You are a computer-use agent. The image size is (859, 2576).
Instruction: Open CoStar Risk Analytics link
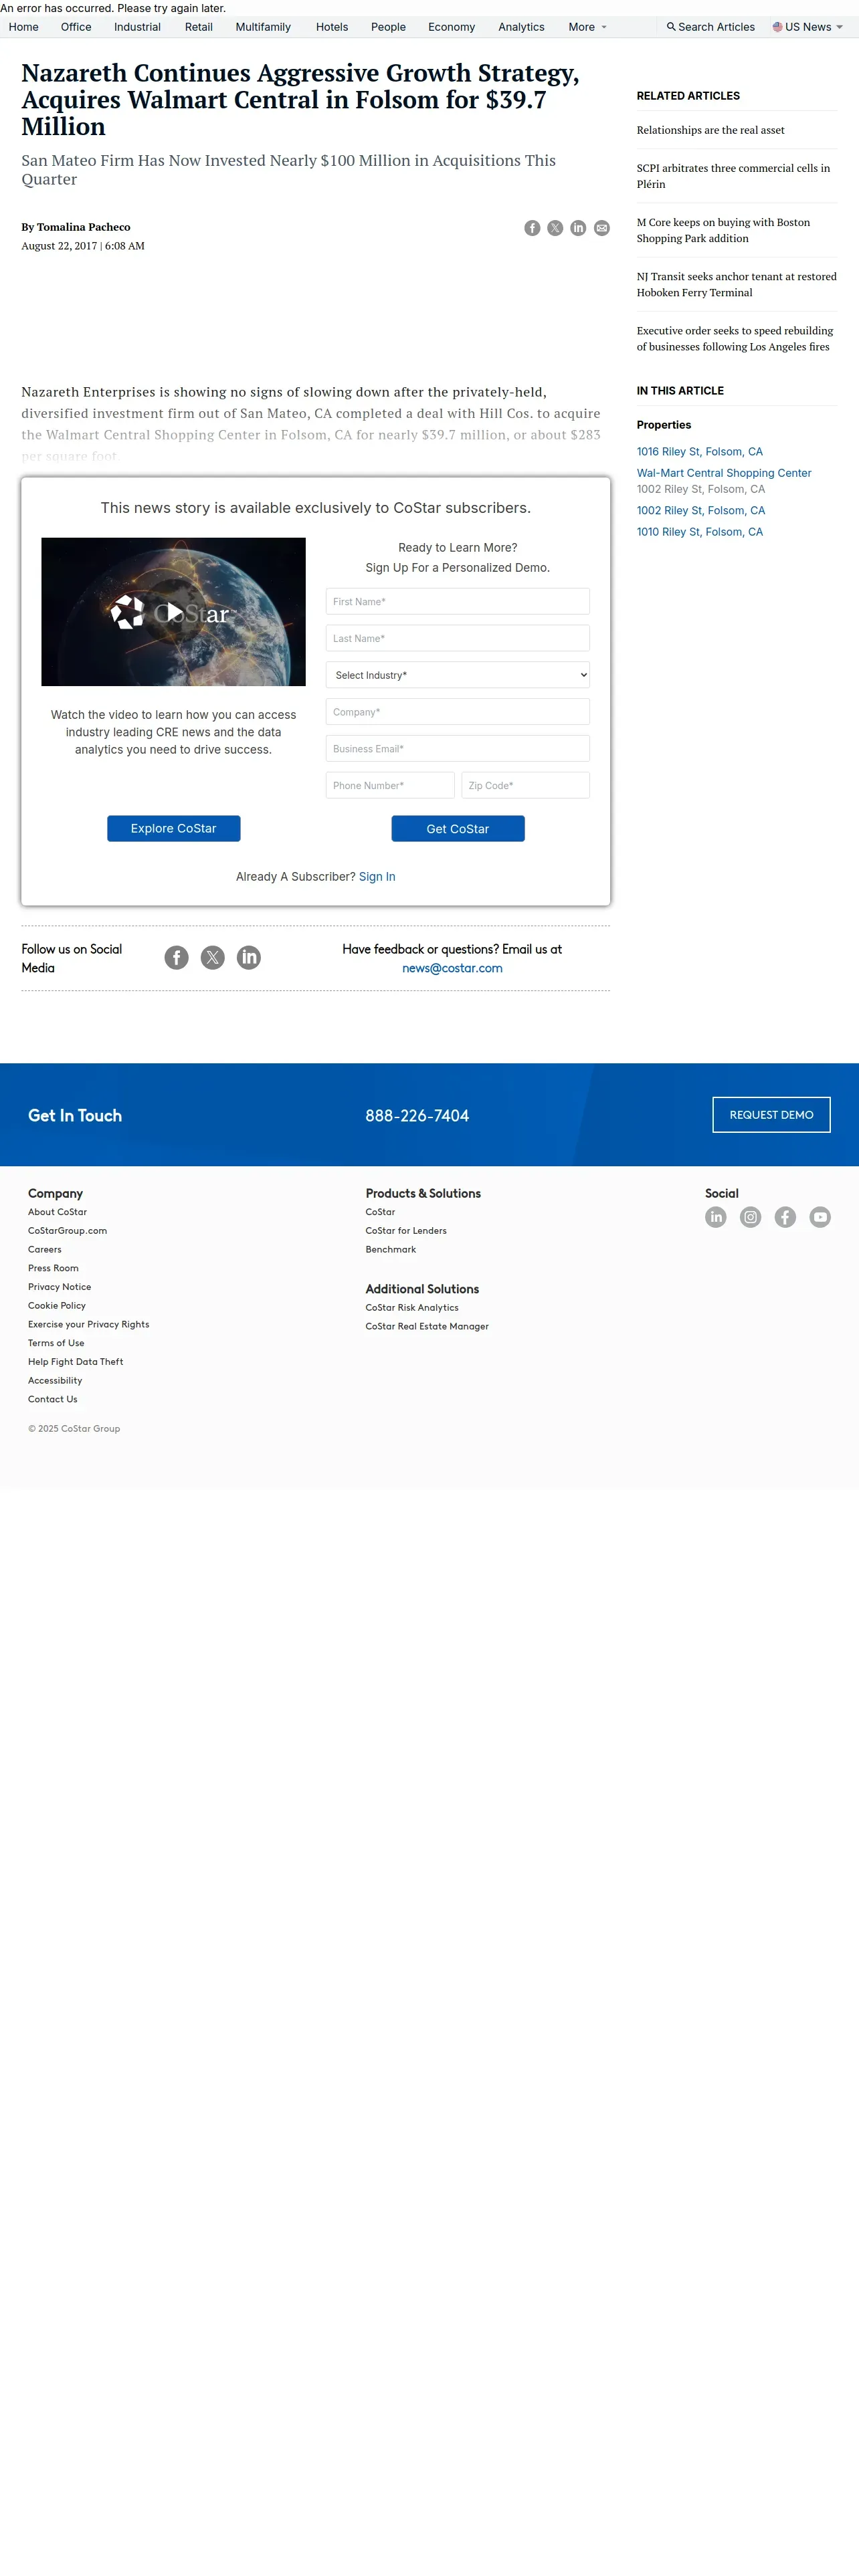pyautogui.click(x=412, y=1308)
